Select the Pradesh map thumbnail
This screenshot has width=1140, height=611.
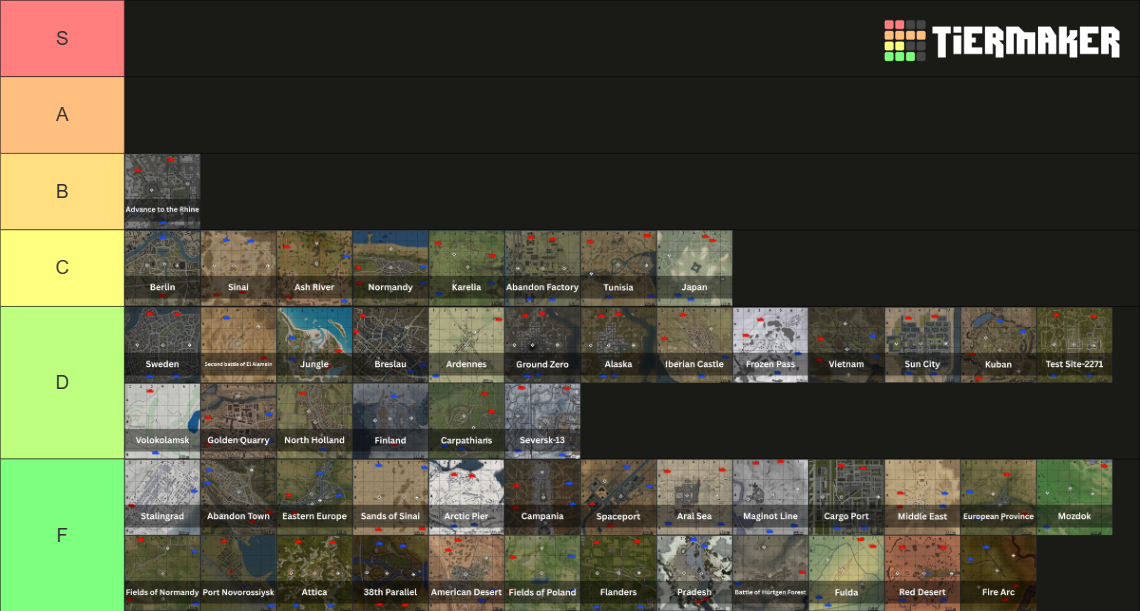point(694,573)
